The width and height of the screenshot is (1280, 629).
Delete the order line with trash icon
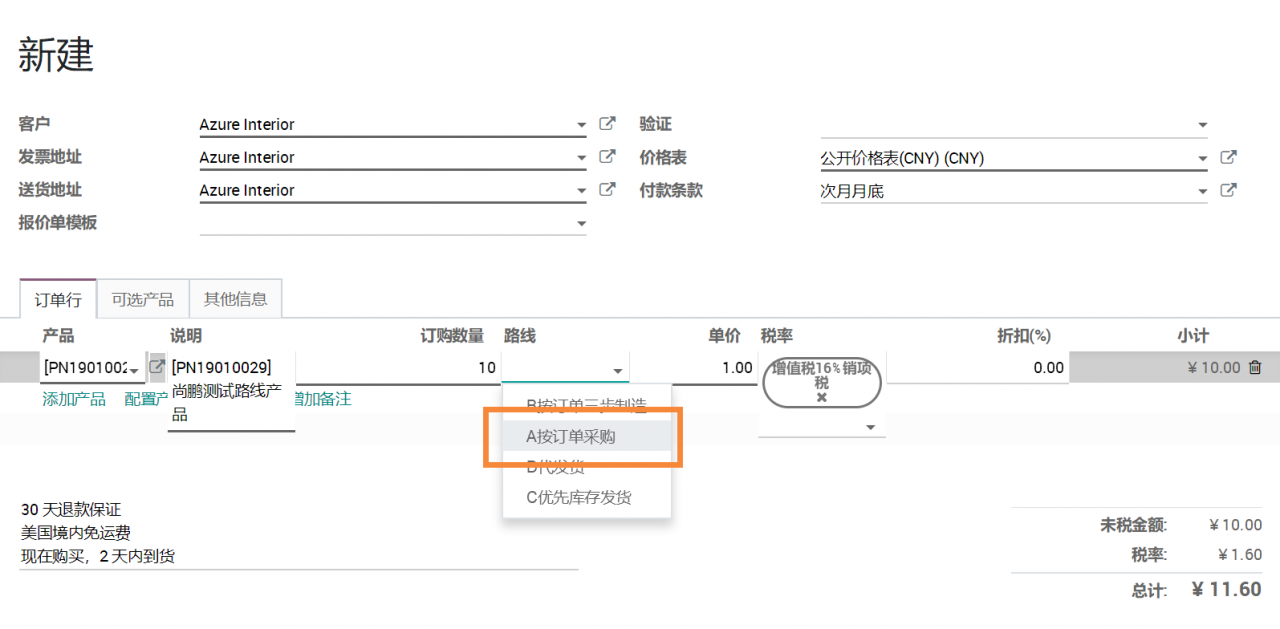point(1255,368)
